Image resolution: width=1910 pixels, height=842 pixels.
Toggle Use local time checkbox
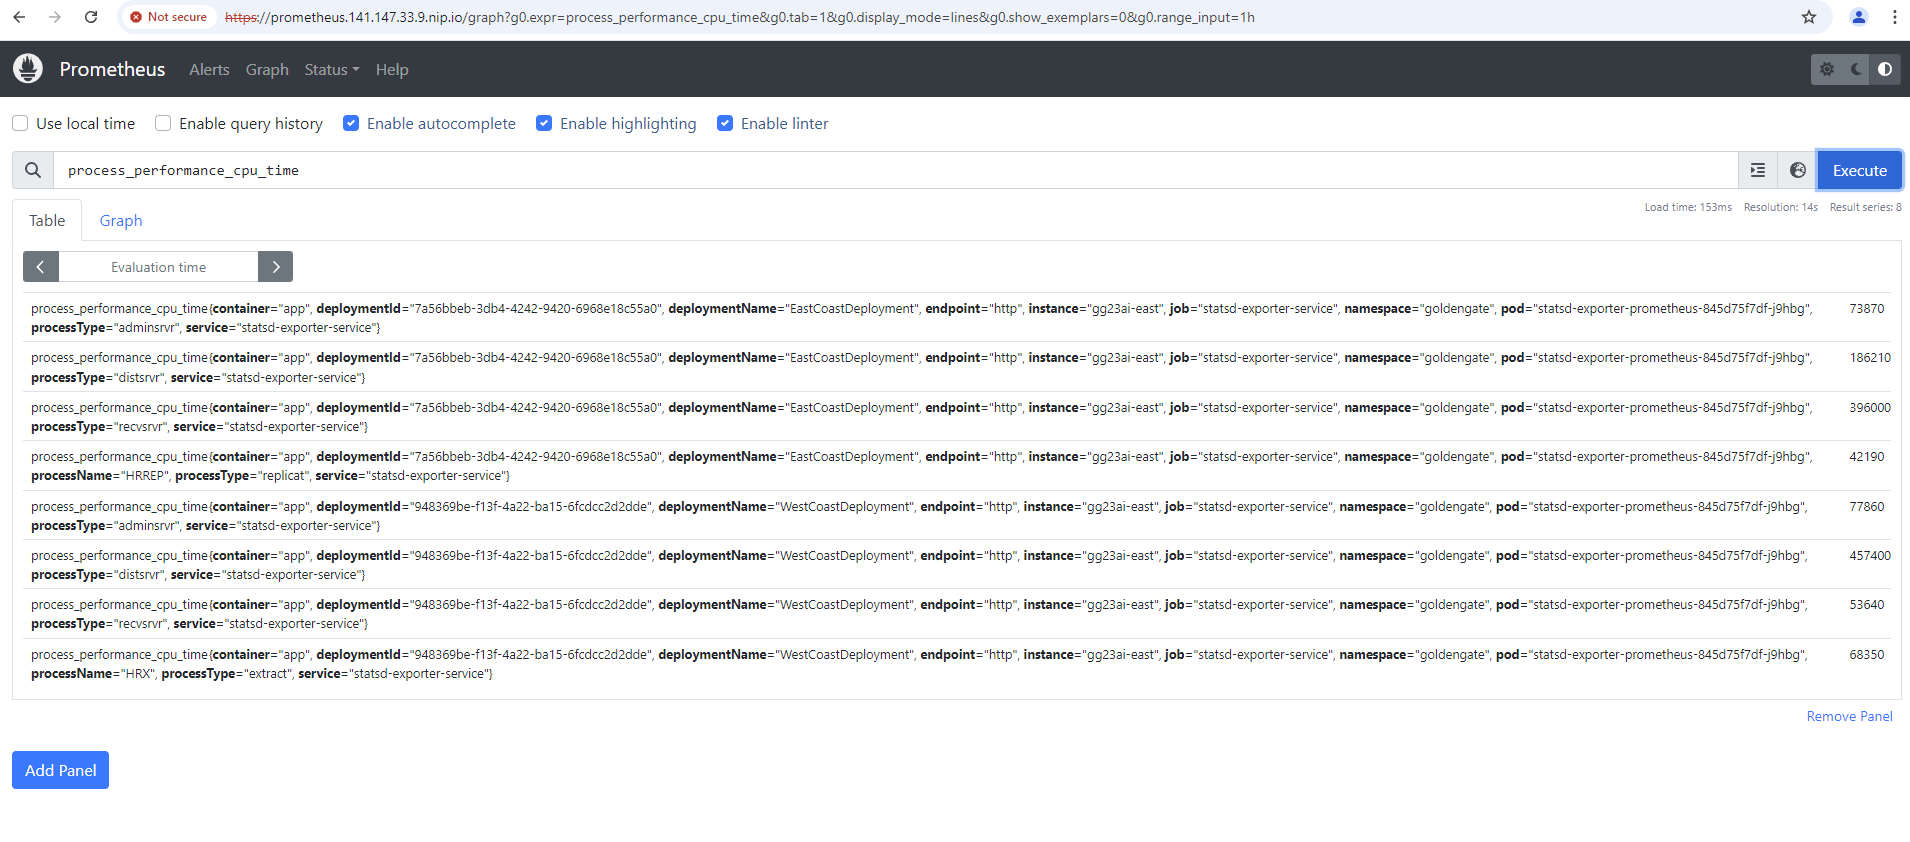point(20,123)
